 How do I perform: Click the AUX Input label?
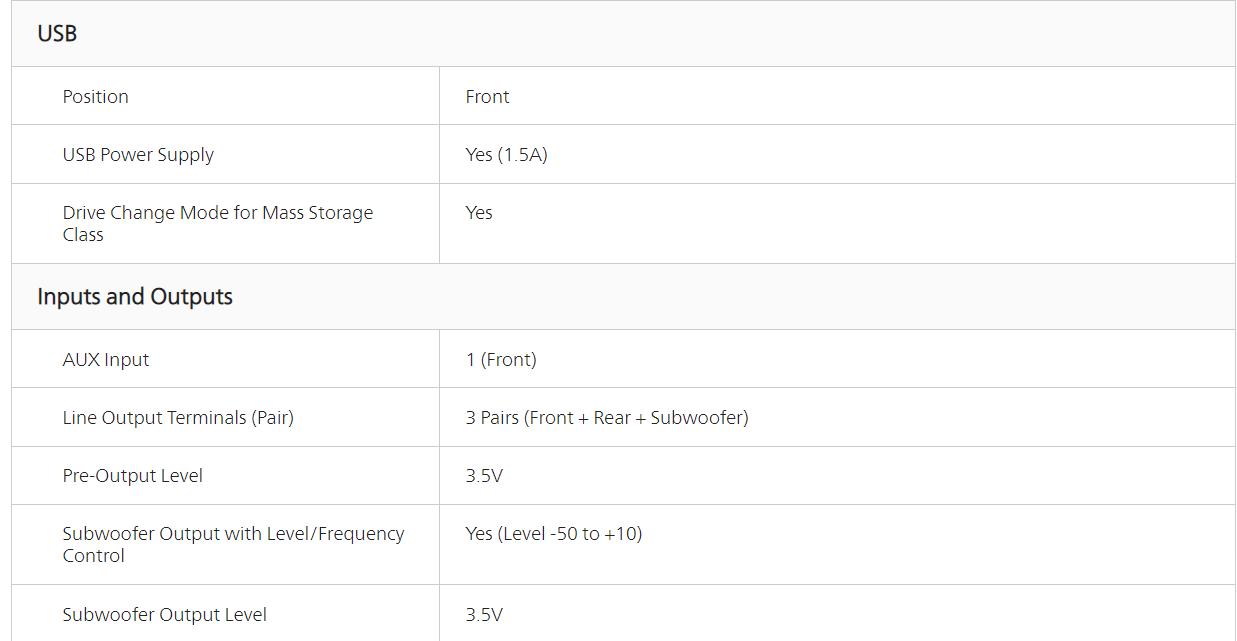106,360
